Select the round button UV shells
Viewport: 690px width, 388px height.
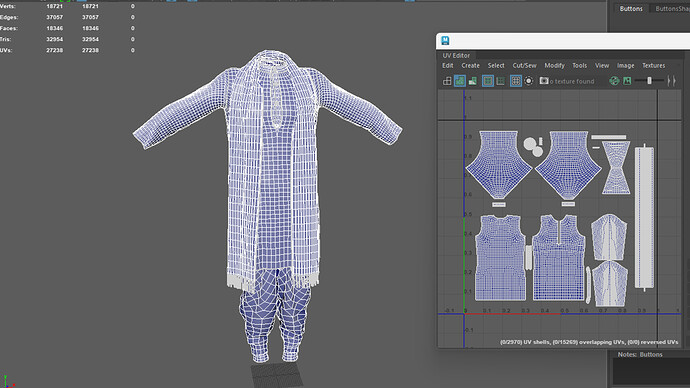click(x=533, y=147)
